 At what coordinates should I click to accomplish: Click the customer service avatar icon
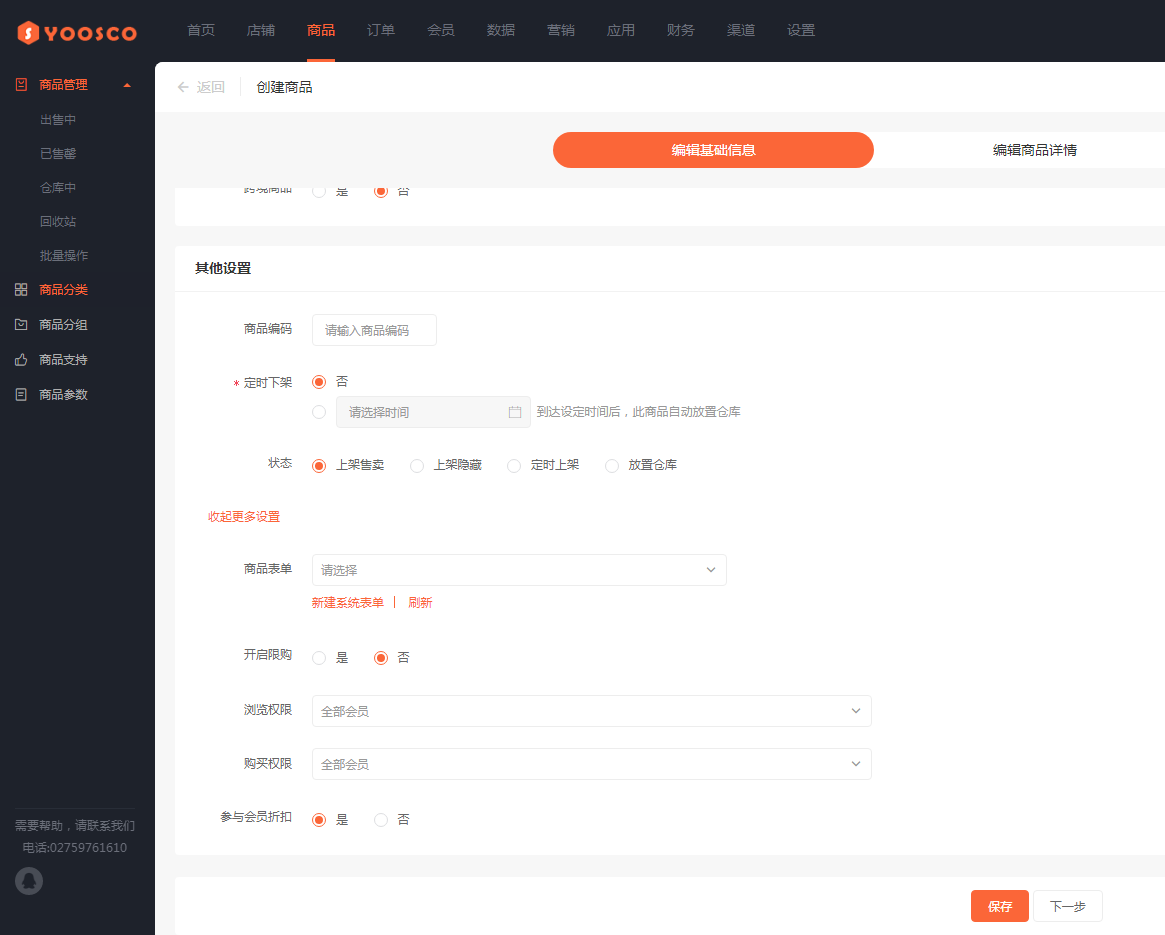pos(29,881)
